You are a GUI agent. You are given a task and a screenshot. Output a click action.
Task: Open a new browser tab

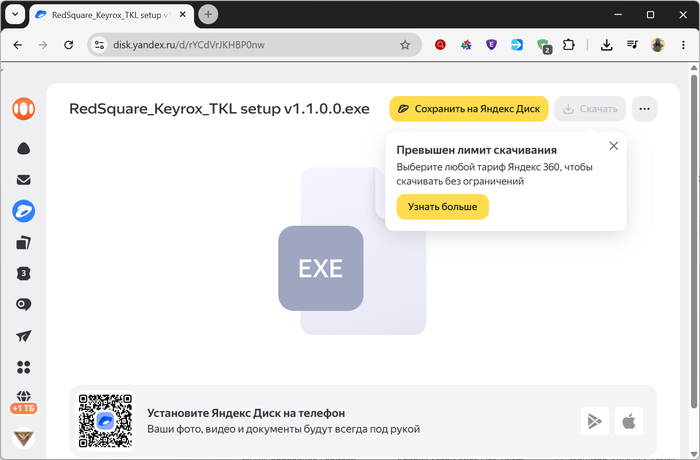tap(208, 14)
